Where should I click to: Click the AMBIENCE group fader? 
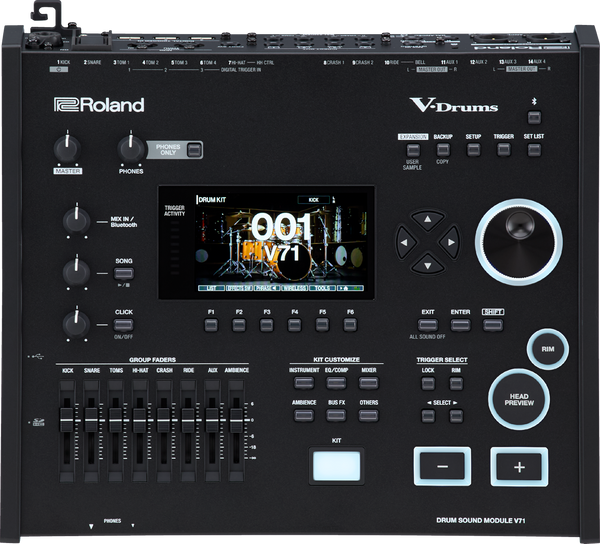pos(236,420)
